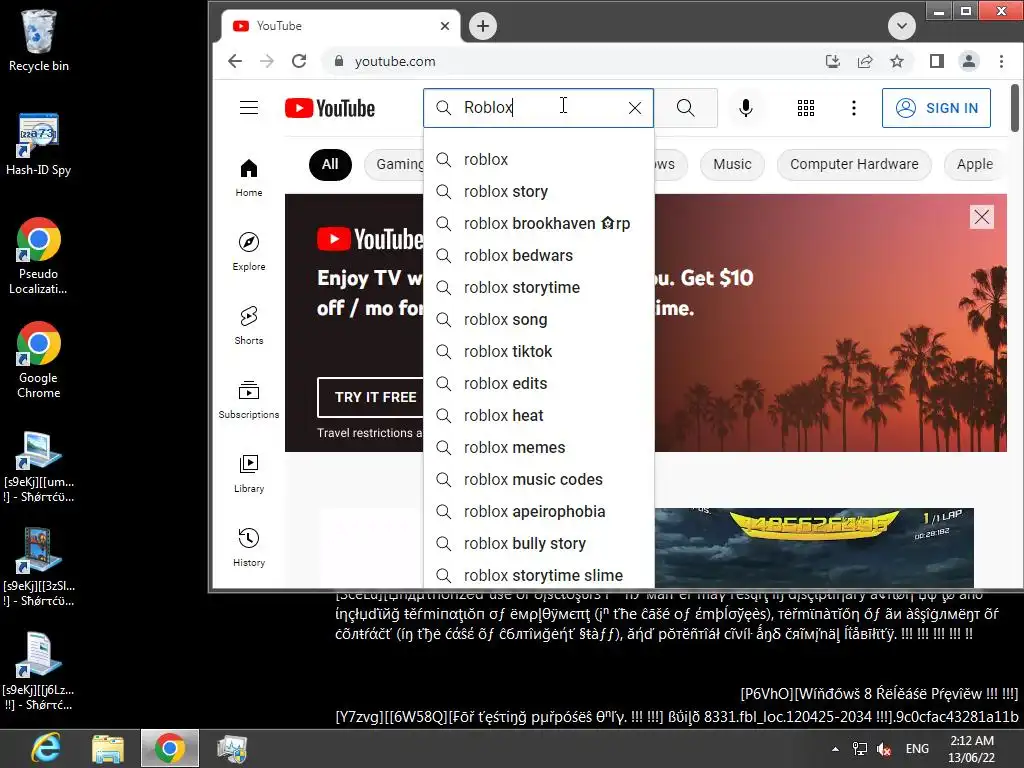1024x768 pixels.
Task: Choose the 'roblox storytime slime' suggestion
Action: (x=539, y=574)
